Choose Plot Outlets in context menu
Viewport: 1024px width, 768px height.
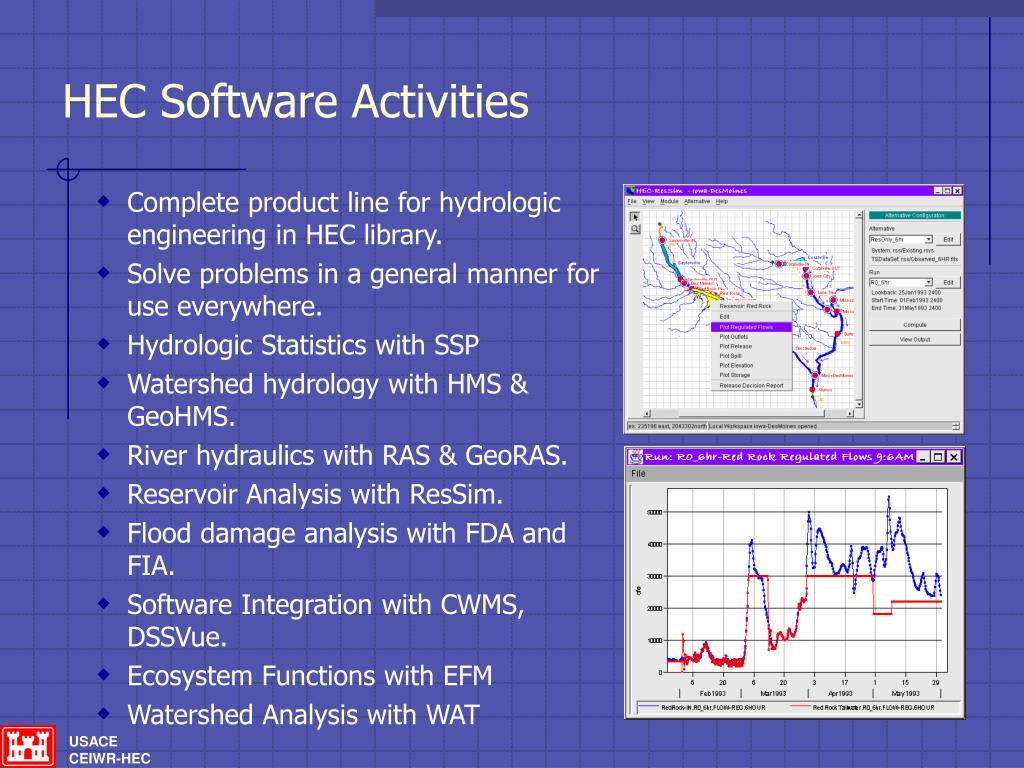(x=752, y=336)
